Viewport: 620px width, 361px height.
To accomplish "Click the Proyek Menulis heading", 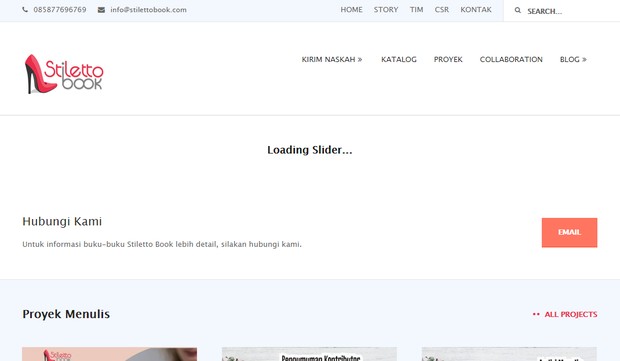I will point(66,314).
